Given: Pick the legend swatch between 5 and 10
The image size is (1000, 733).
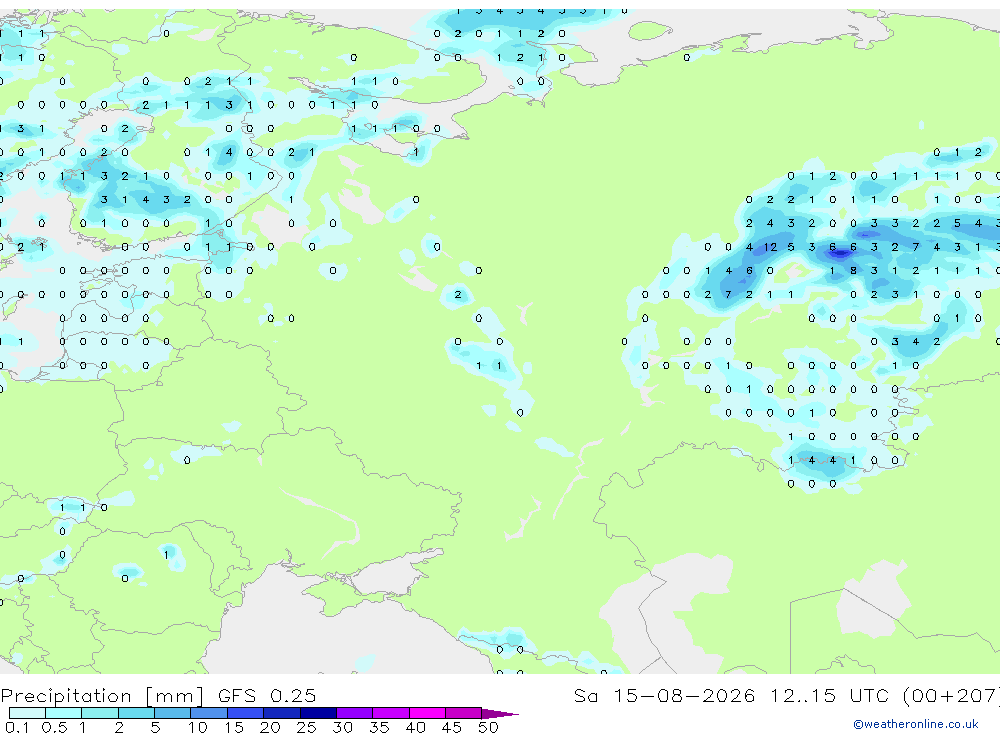Looking at the screenshot, I should [172, 713].
